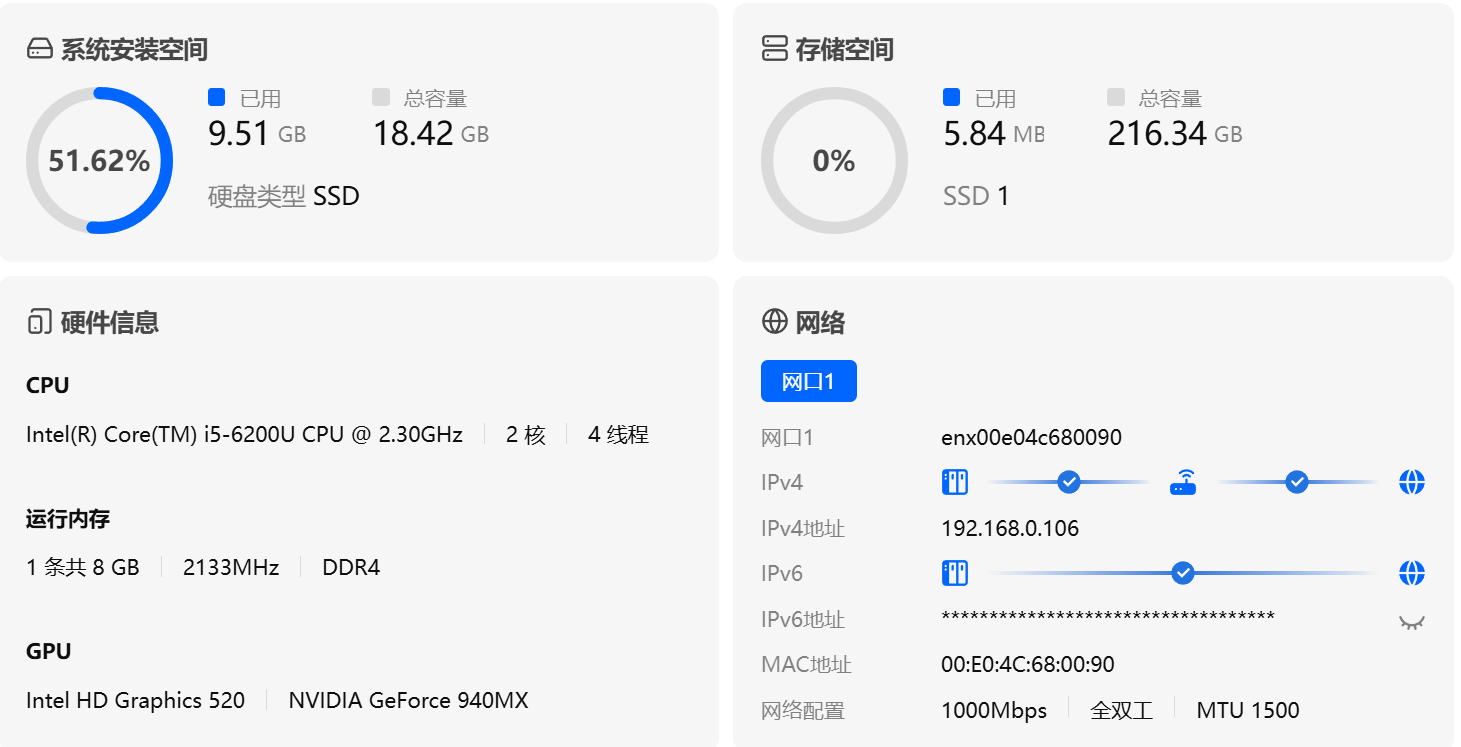The image size is (1461, 747).
Task: Select the 网口1 tab
Action: [x=808, y=381]
